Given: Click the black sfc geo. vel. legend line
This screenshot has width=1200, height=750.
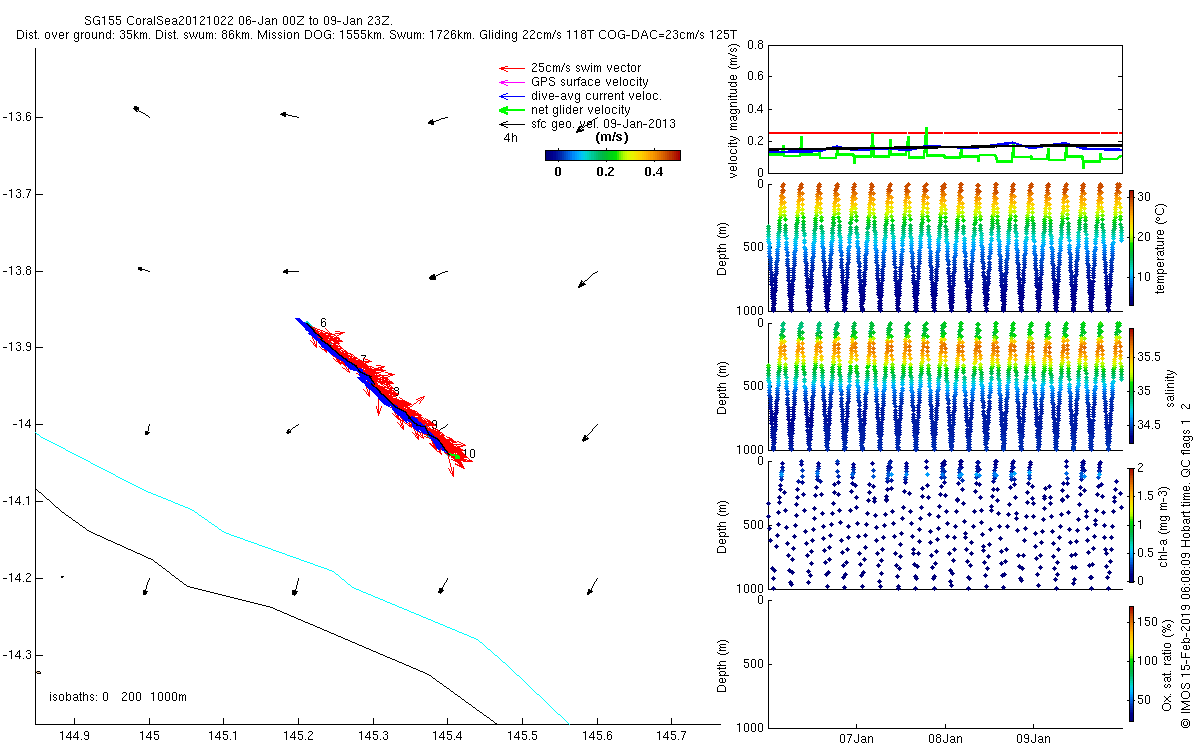Looking at the screenshot, I should pos(512,124).
